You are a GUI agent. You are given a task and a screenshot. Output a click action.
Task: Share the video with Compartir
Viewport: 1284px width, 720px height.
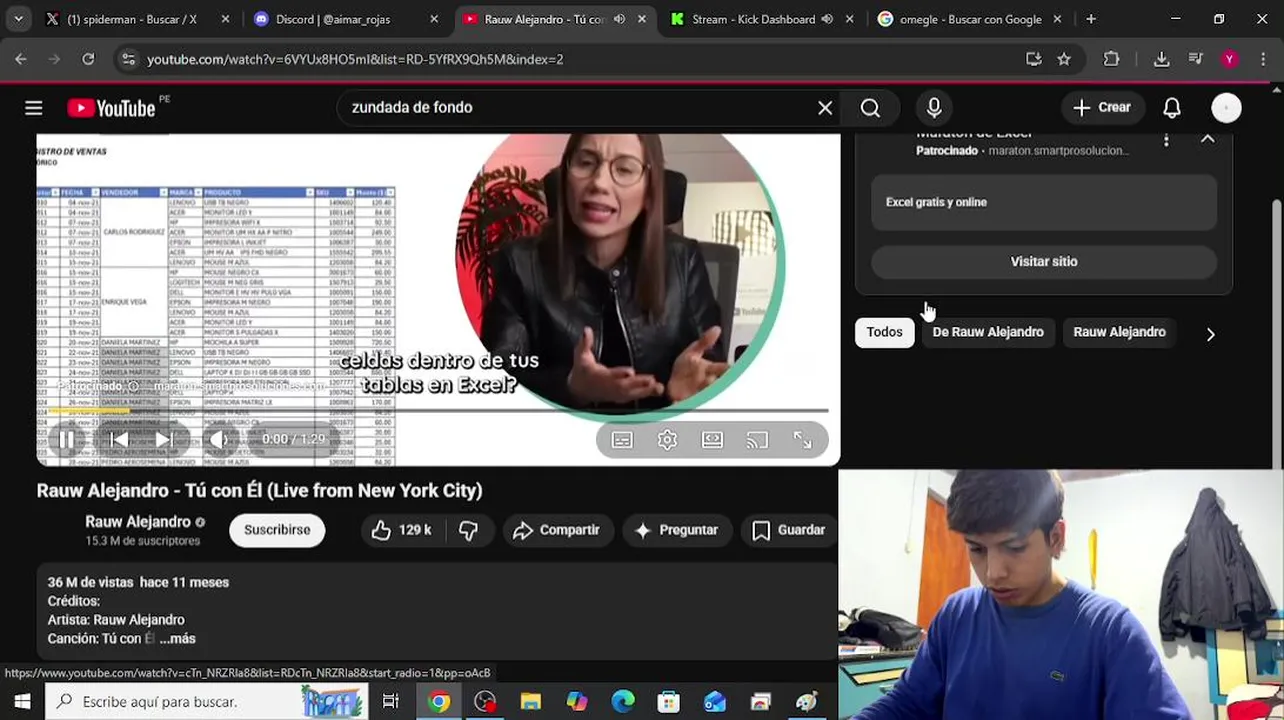556,530
